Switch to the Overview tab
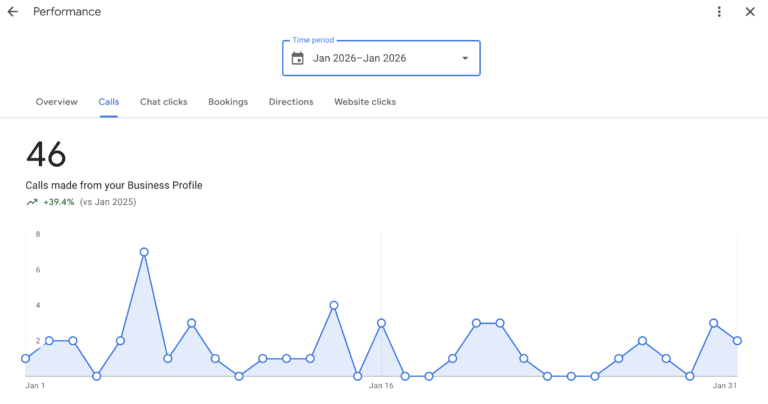Screen dimensions: 768x404 click(57, 102)
